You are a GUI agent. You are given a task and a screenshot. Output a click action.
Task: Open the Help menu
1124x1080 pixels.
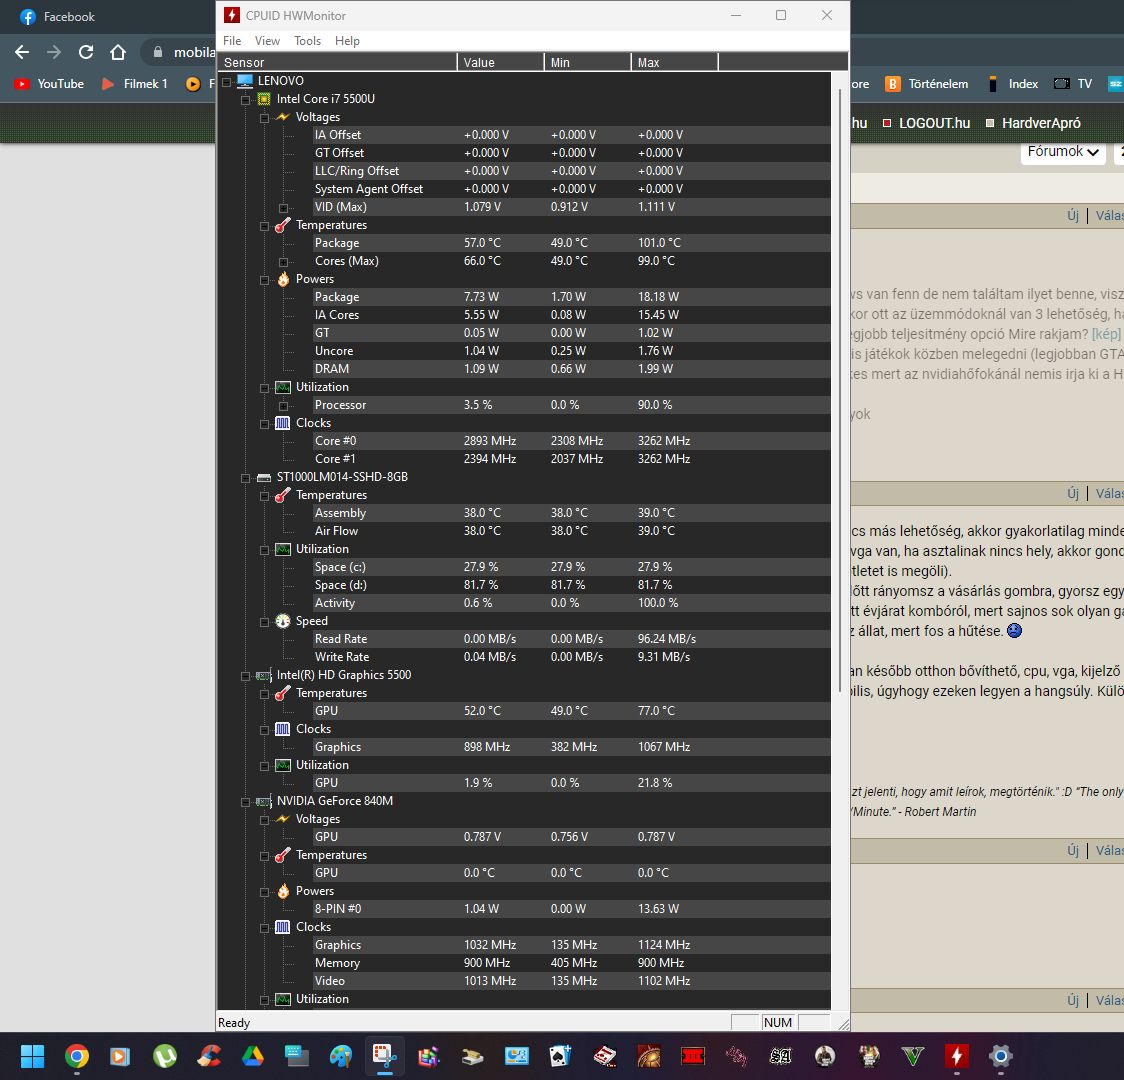[348, 41]
